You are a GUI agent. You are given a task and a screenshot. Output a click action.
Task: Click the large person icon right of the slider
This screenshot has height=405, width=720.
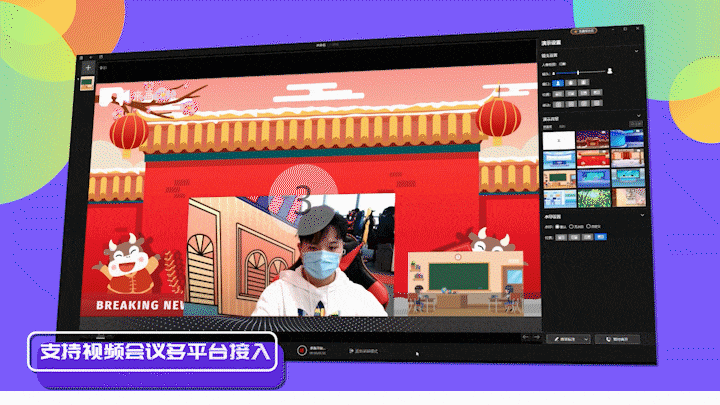[610, 71]
